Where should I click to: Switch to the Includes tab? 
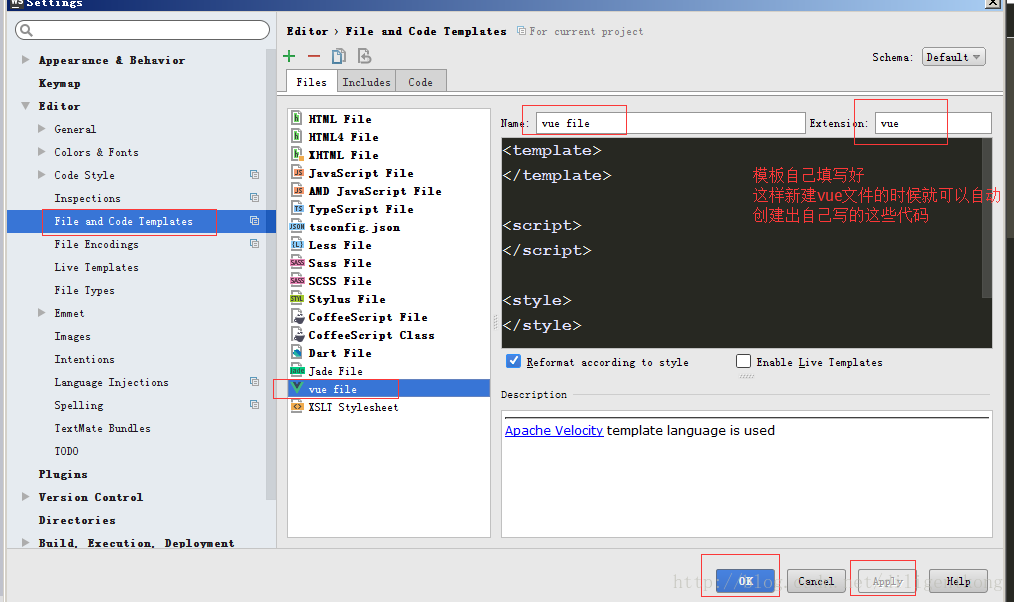tap(366, 82)
